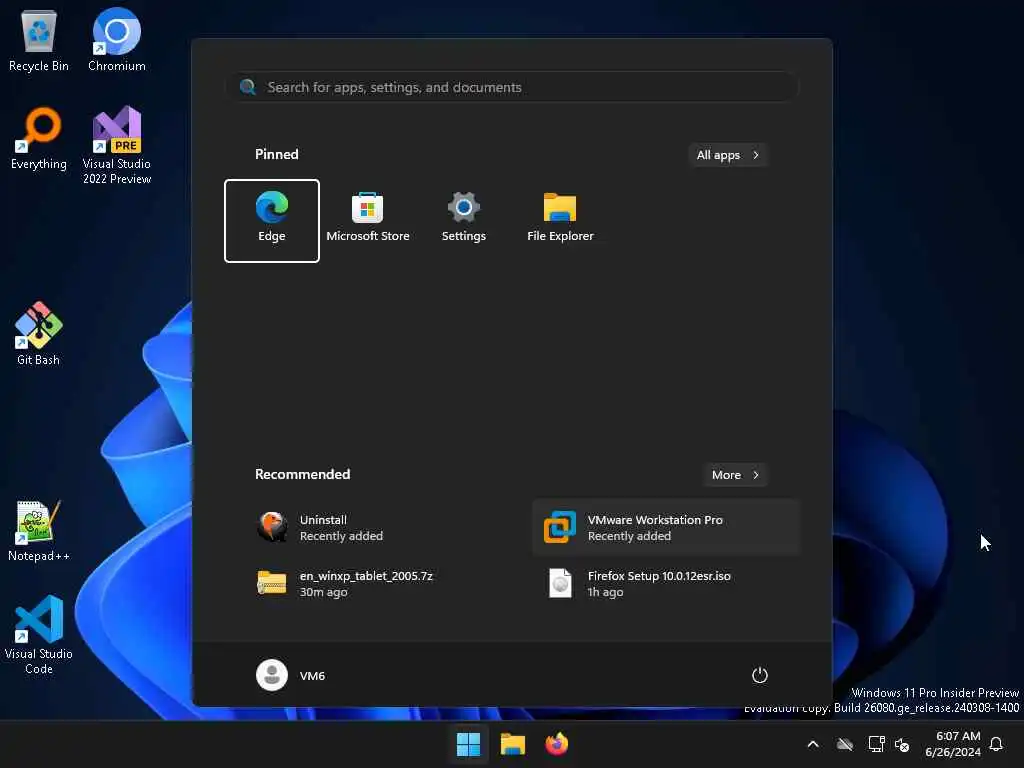This screenshot has height=768, width=1024.
Task: Select the Git Bash desktop shortcut
Action: 39,334
